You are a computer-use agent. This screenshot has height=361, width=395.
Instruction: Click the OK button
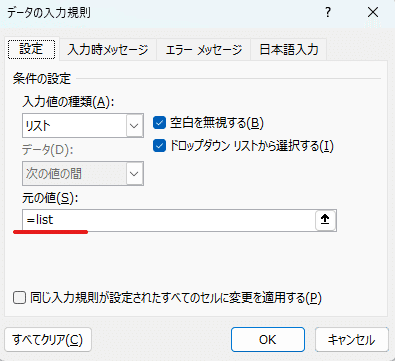268,340
